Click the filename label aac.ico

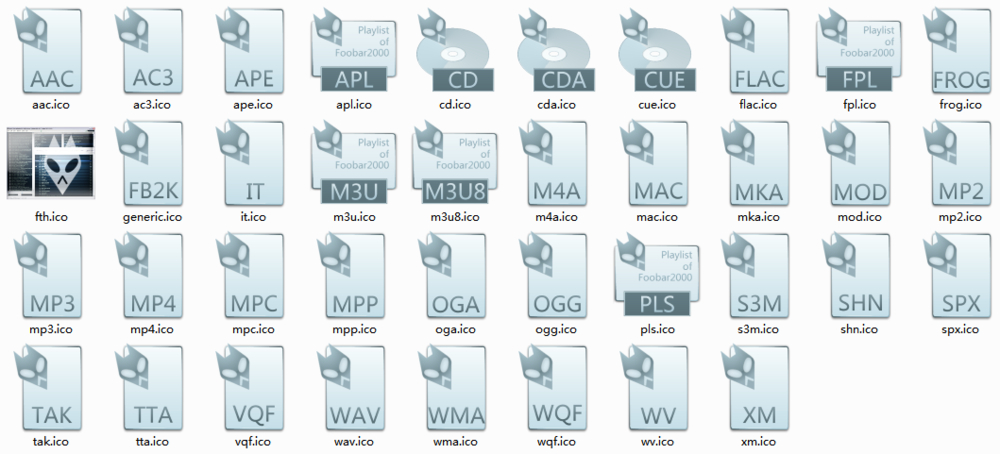click(x=51, y=105)
